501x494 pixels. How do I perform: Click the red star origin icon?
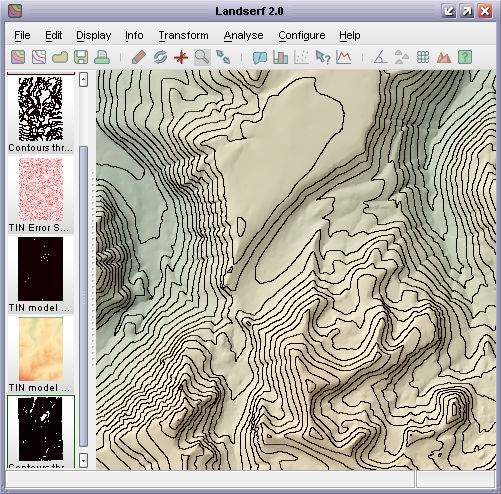(x=181, y=57)
